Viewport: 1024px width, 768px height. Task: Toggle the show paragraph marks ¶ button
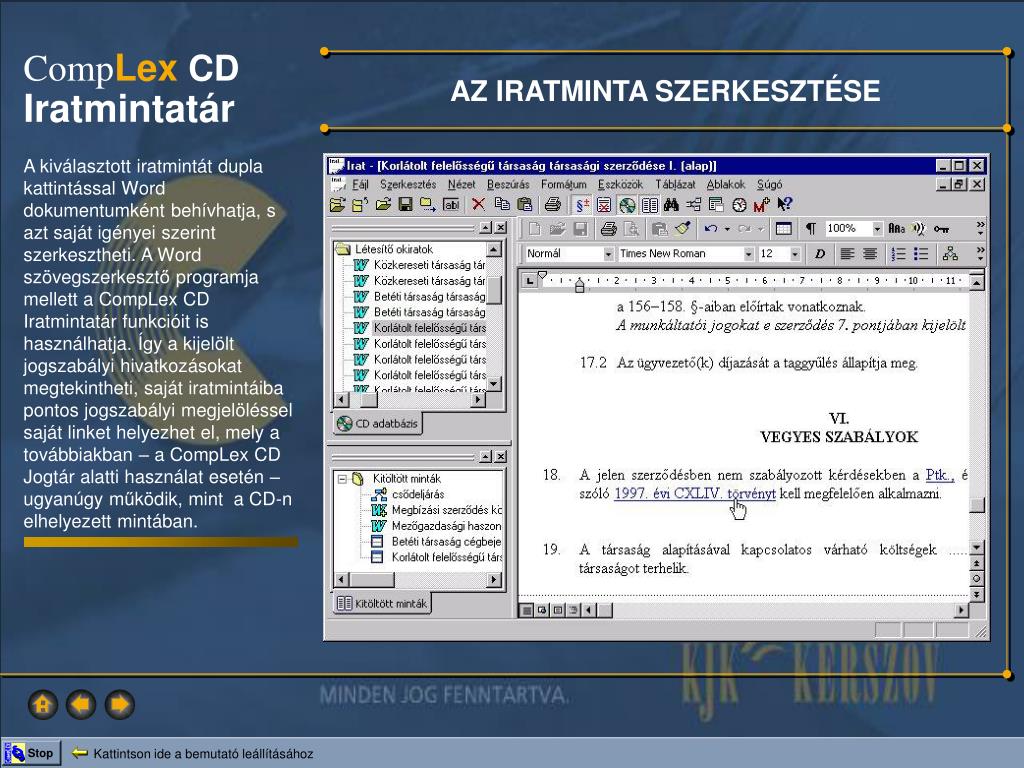point(810,229)
